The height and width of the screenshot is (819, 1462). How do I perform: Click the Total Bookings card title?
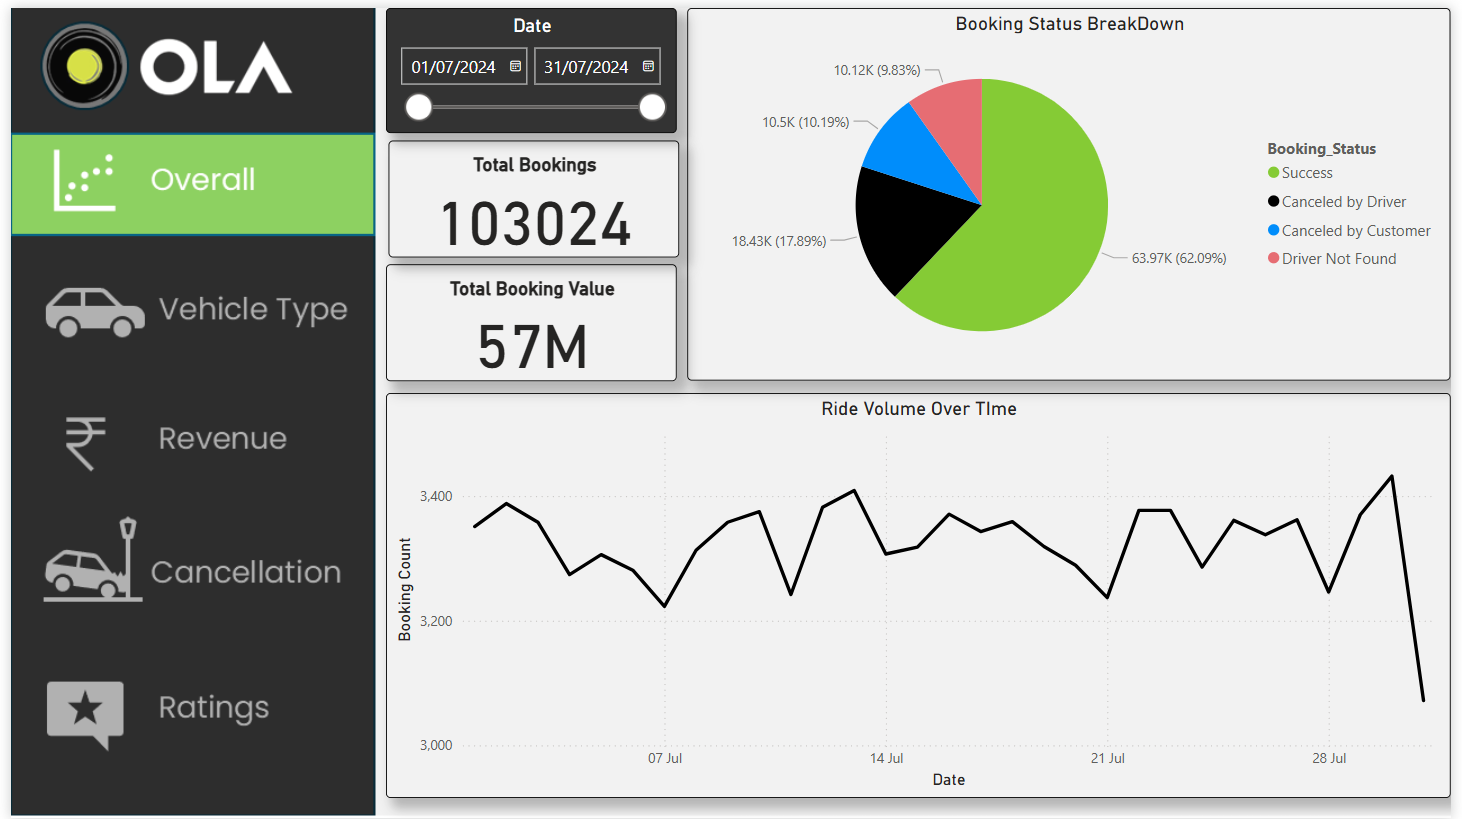point(535,165)
